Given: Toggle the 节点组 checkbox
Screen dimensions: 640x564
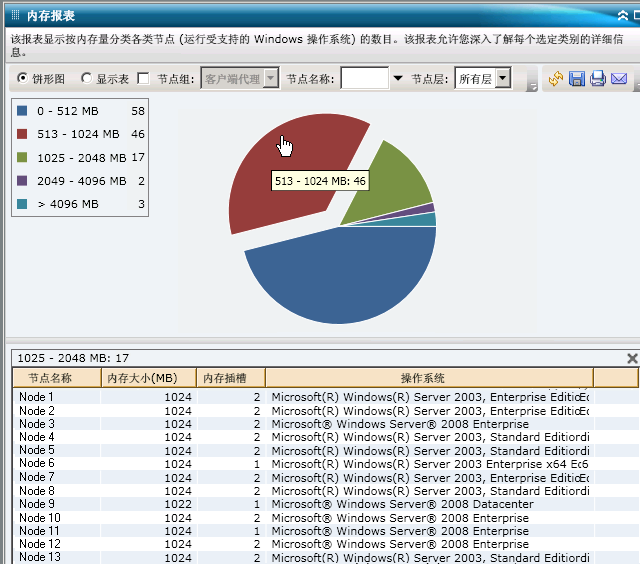Looking at the screenshot, I should (x=143, y=78).
